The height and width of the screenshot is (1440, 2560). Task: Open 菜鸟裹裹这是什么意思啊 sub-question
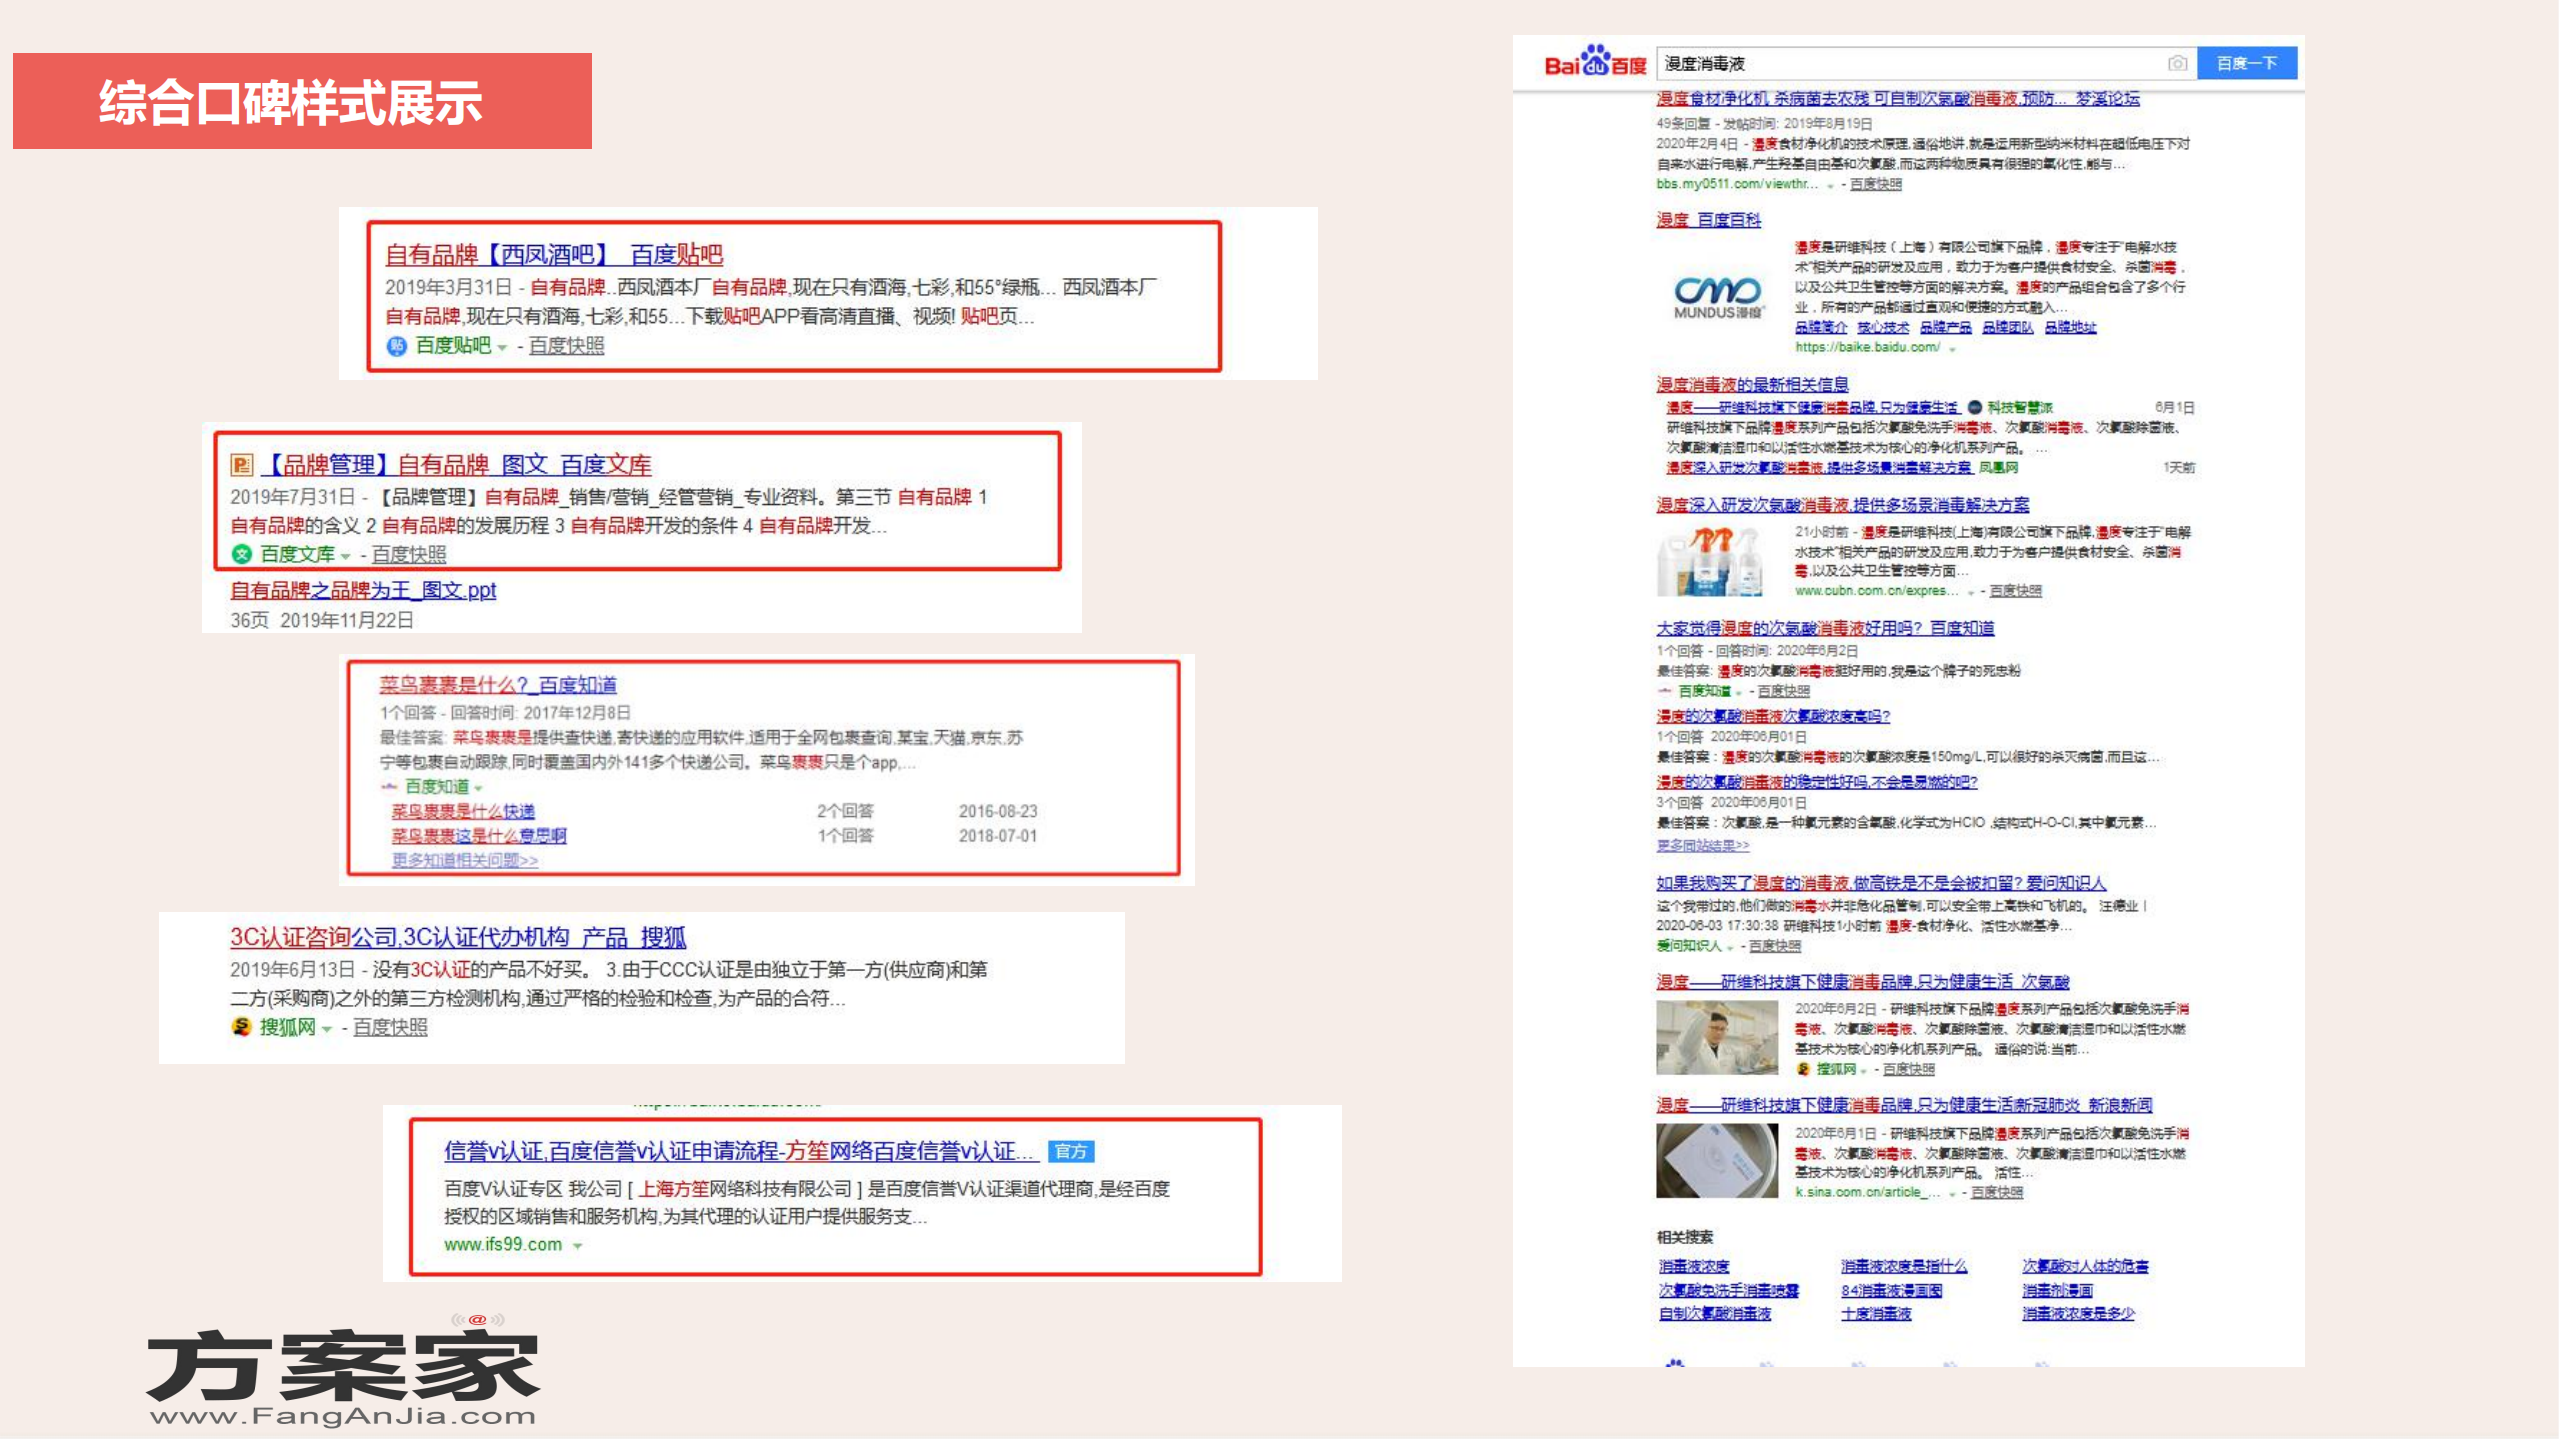(479, 835)
